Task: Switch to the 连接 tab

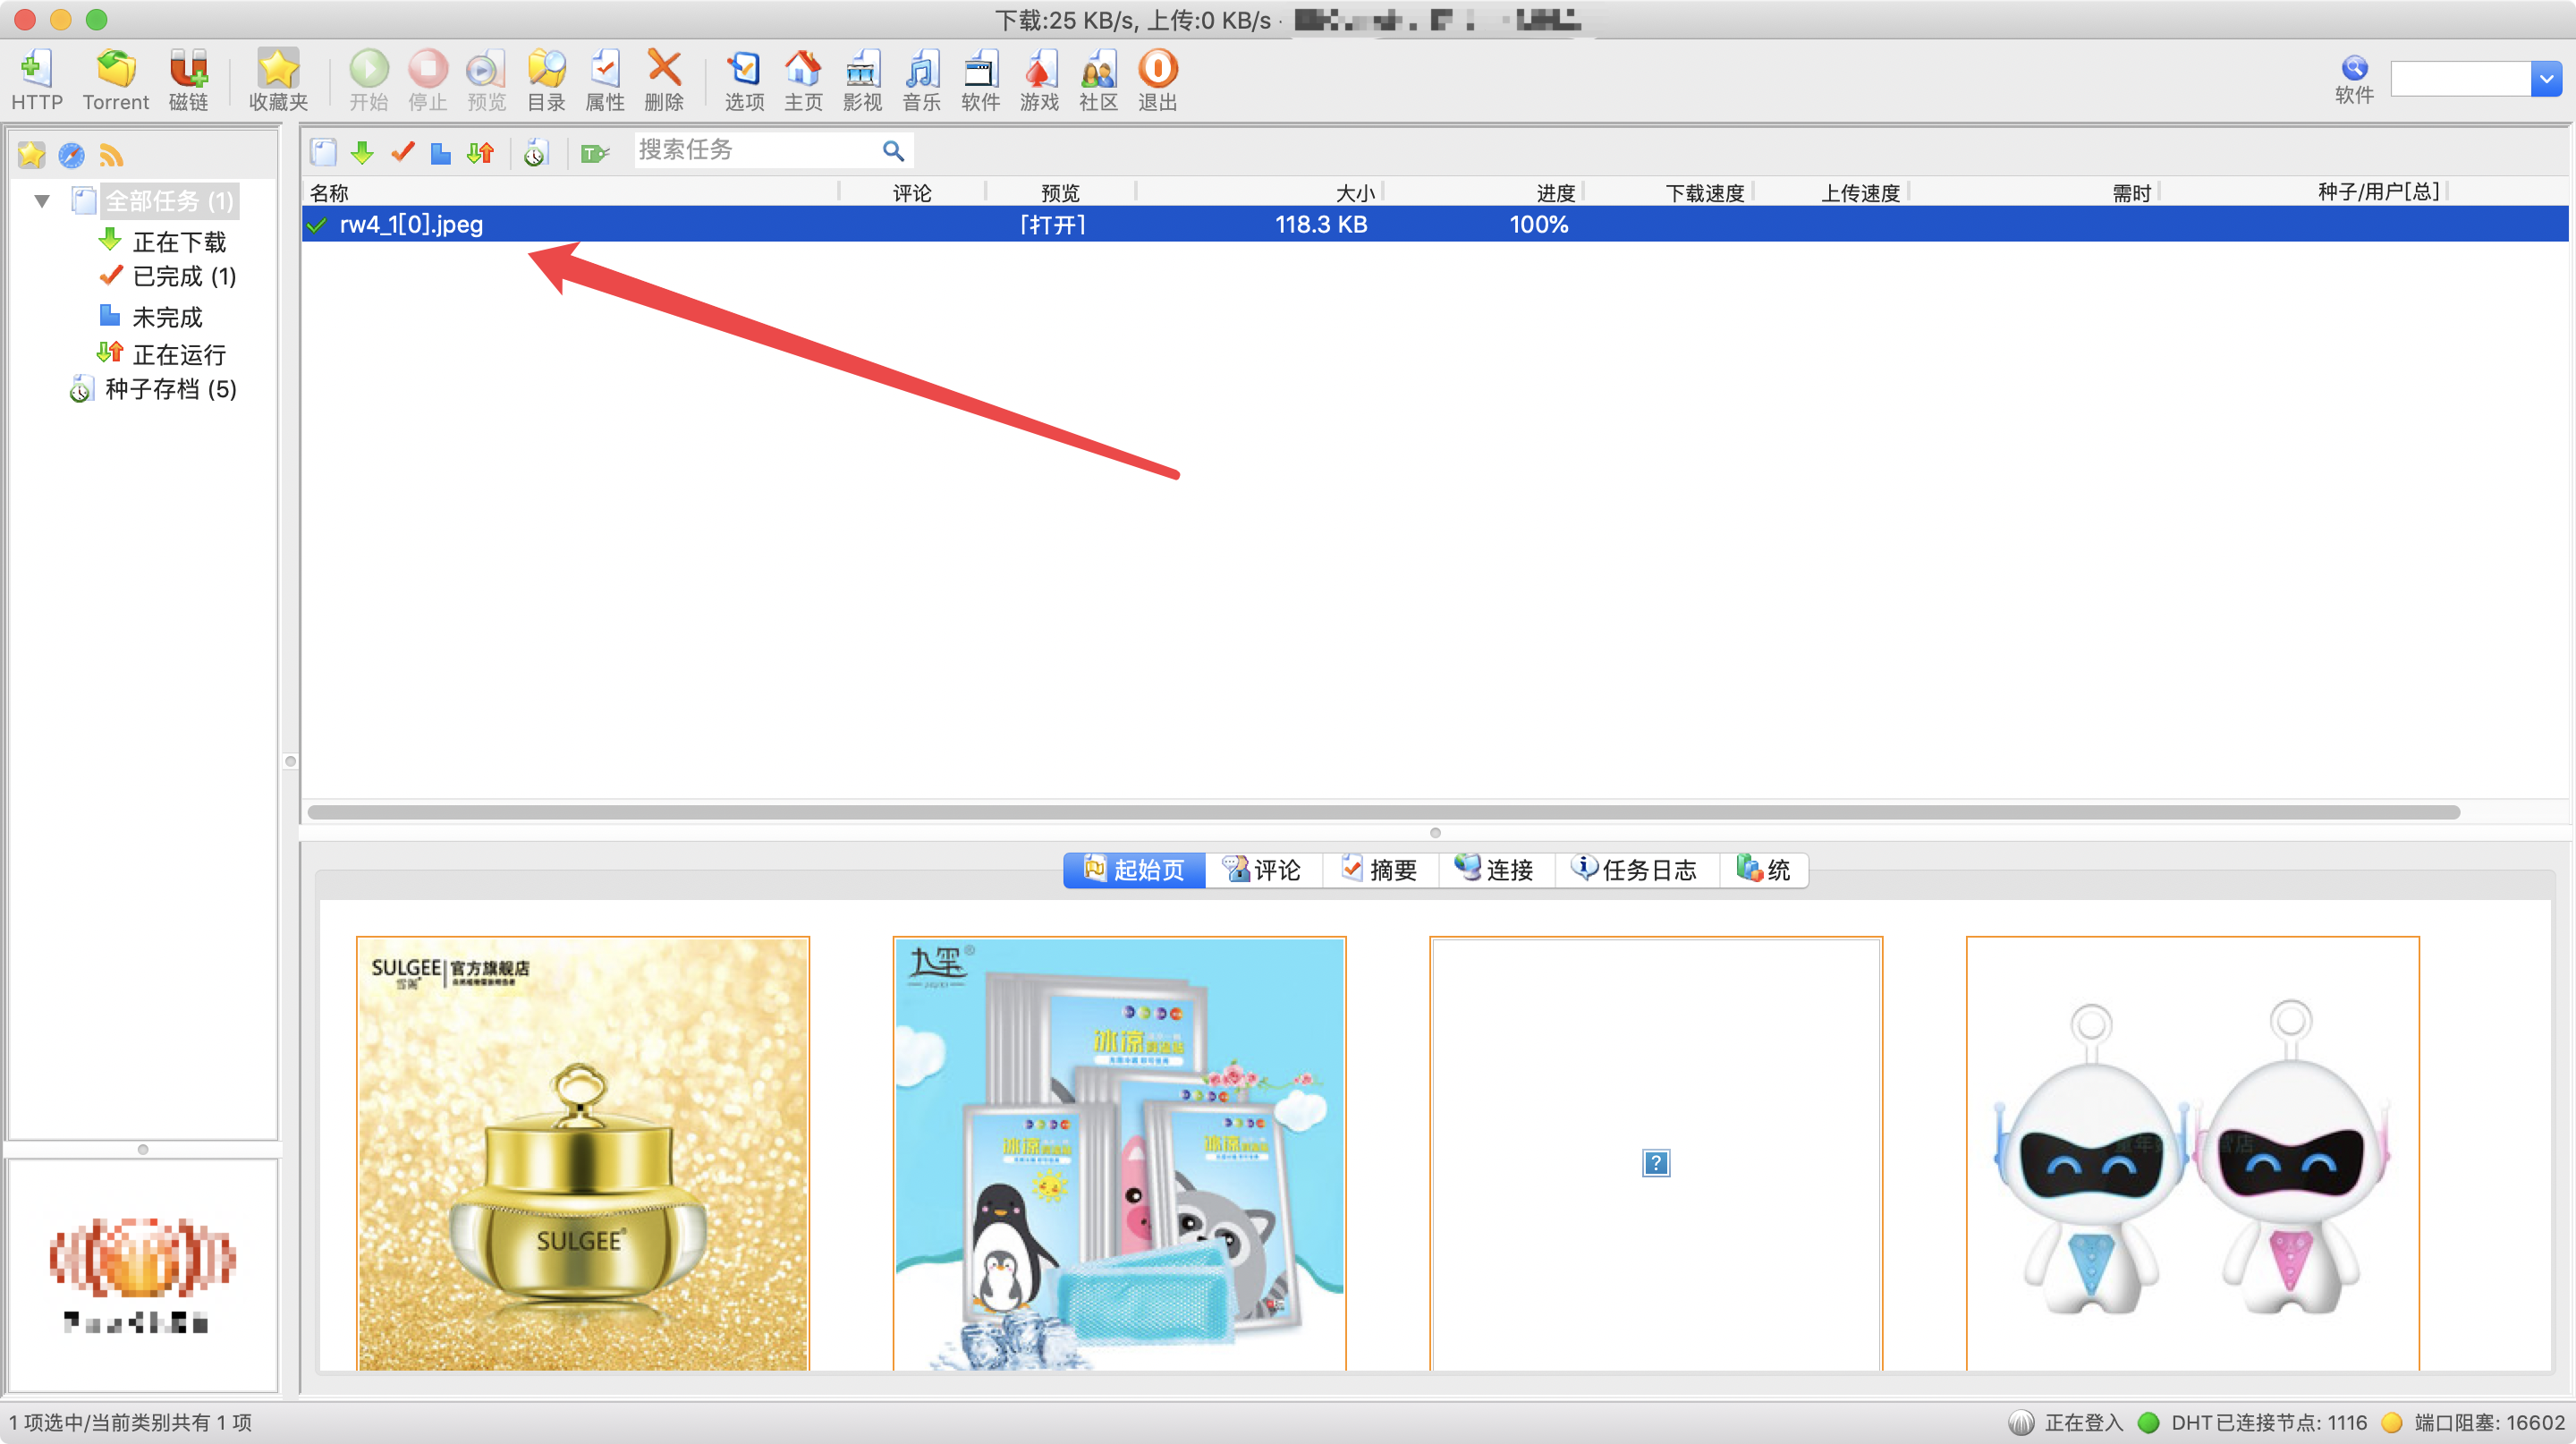Action: (1496, 870)
